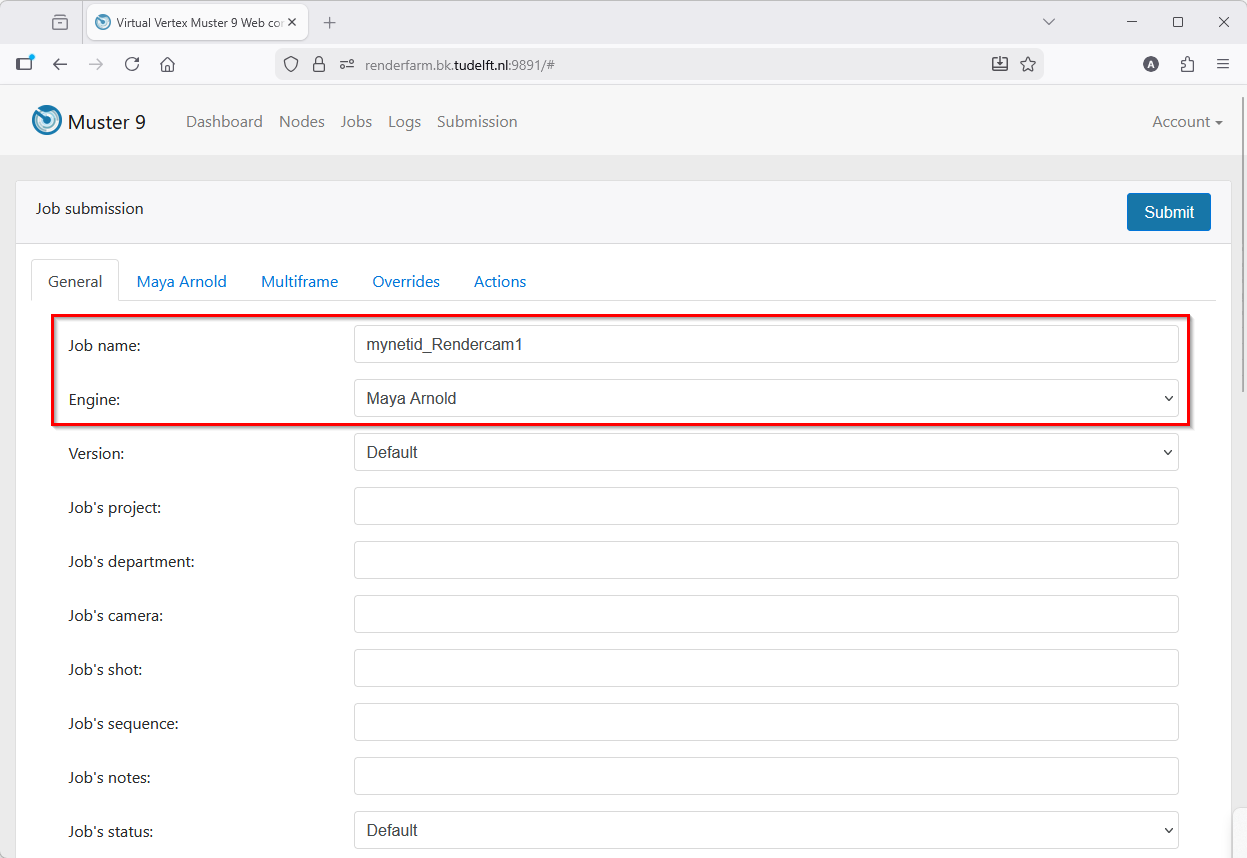Click the back arrow navigation icon
The image size is (1247, 858).
point(60,64)
